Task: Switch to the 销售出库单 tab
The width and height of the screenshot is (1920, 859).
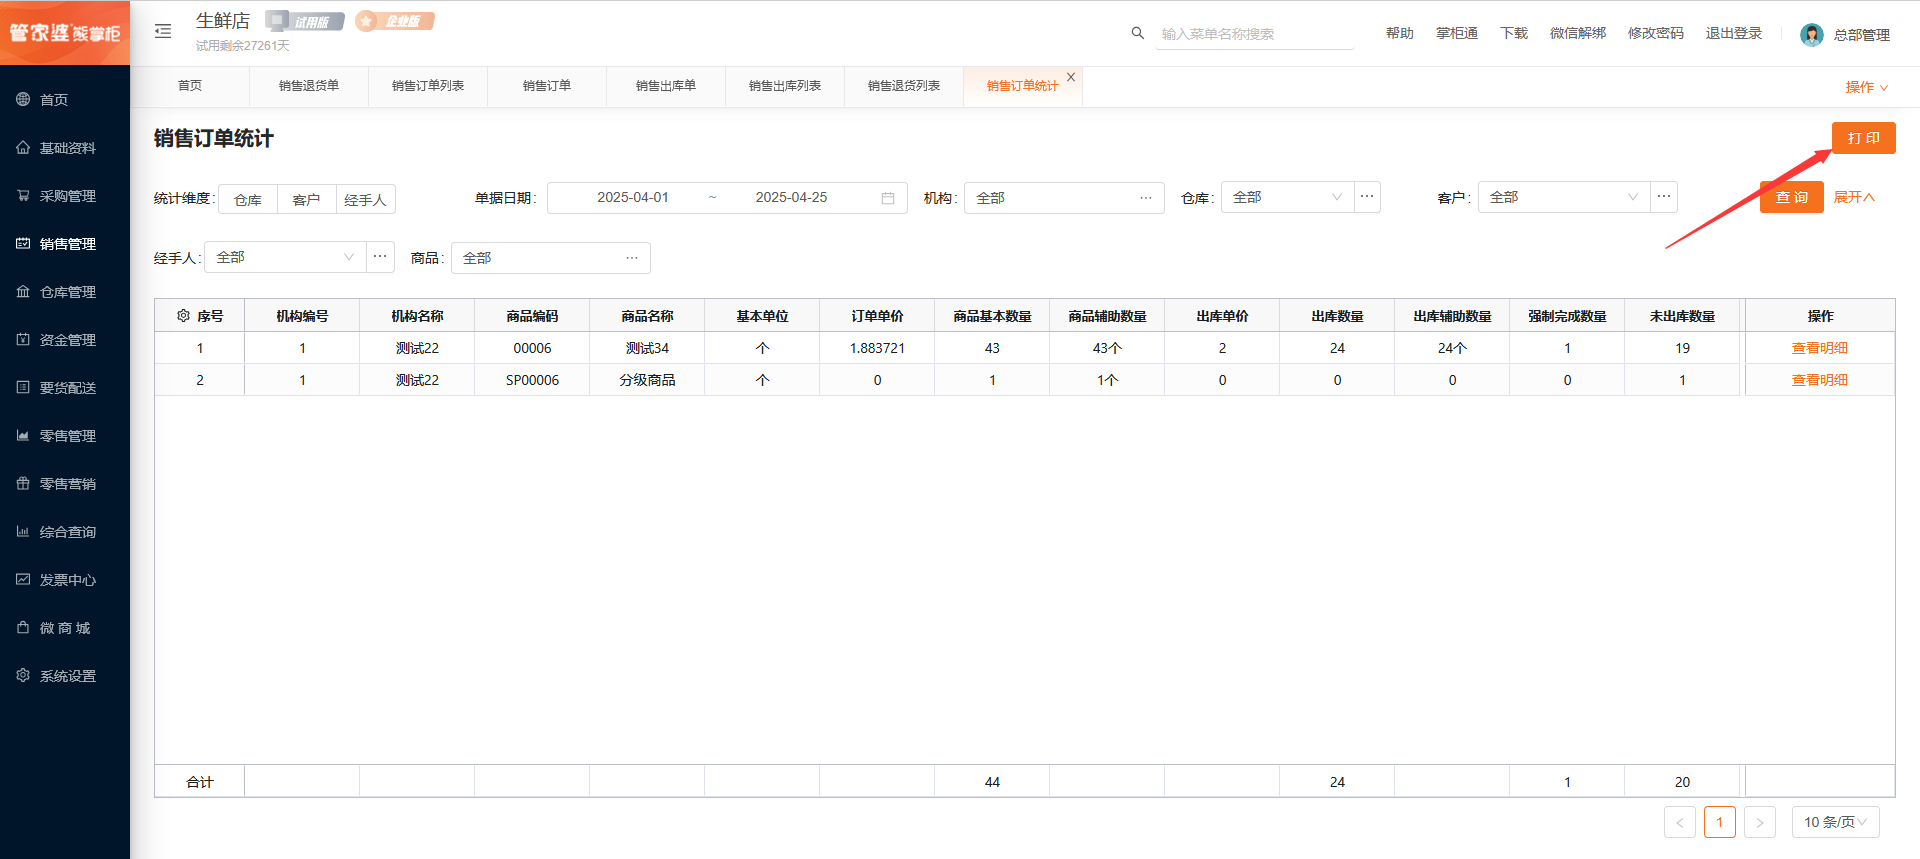Action: (x=665, y=86)
